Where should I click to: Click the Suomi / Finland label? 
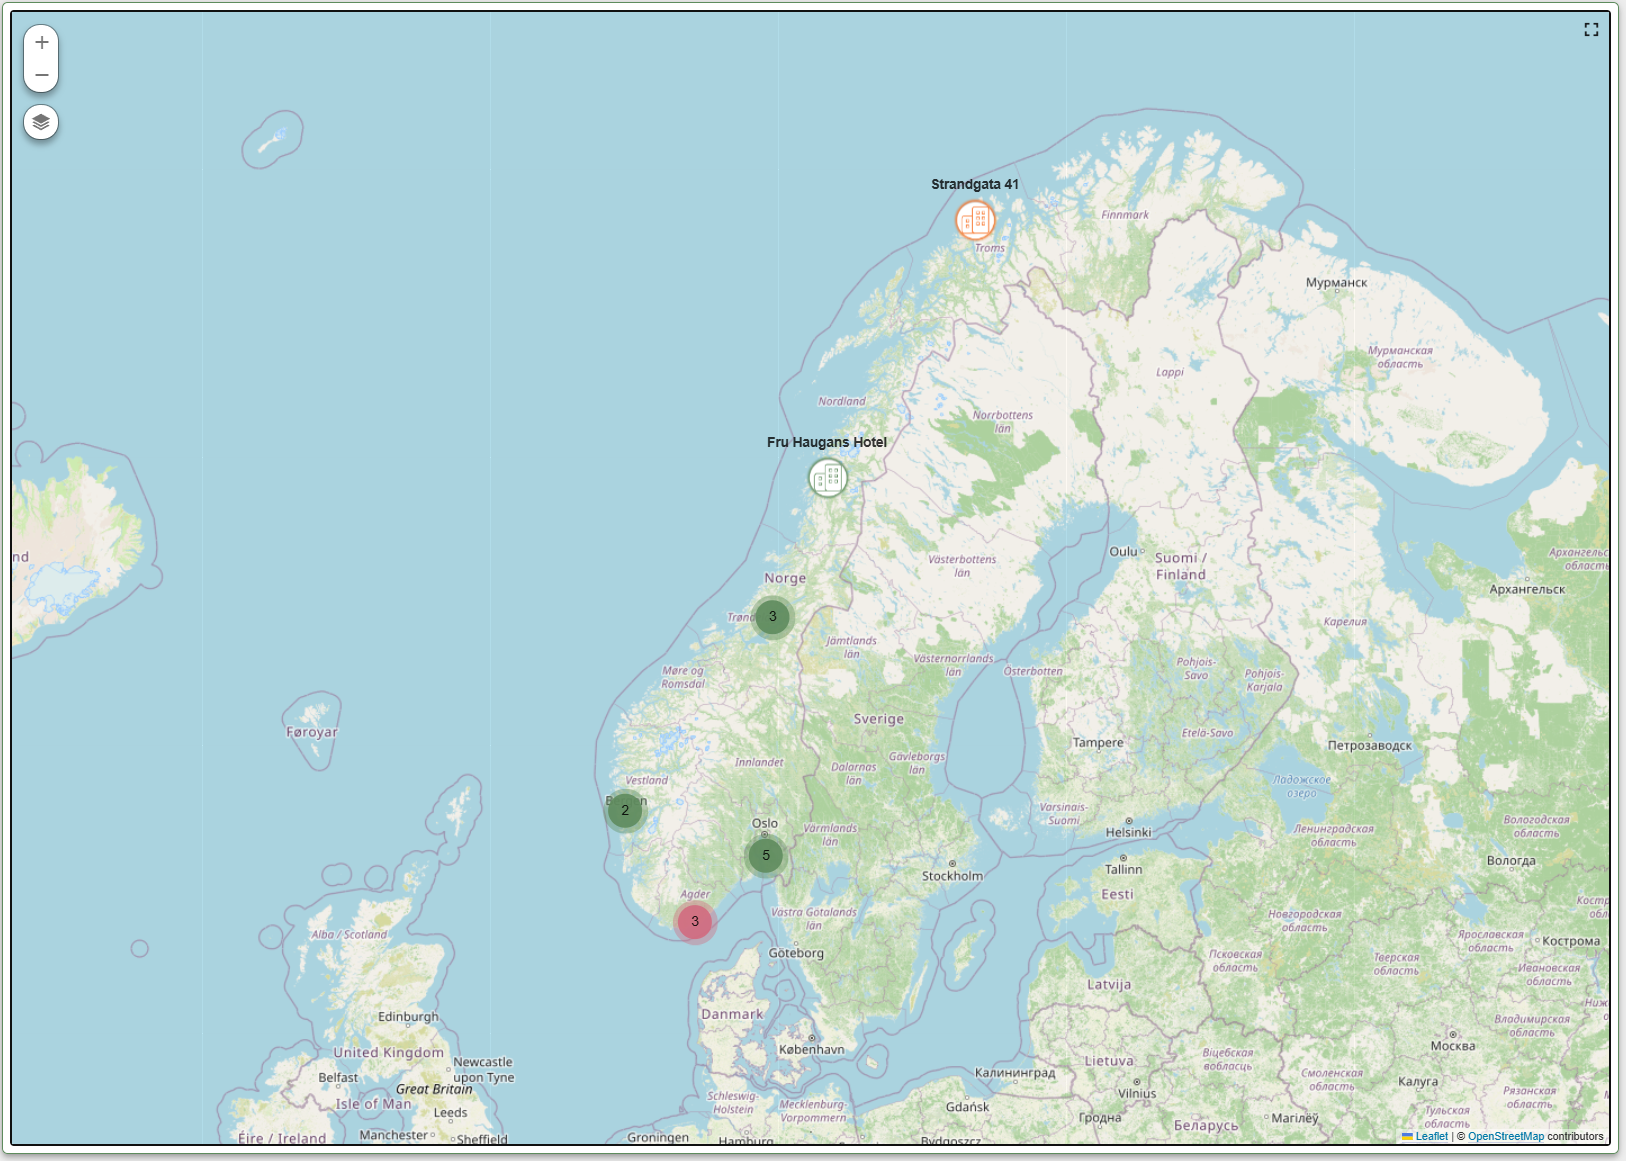[1181, 566]
